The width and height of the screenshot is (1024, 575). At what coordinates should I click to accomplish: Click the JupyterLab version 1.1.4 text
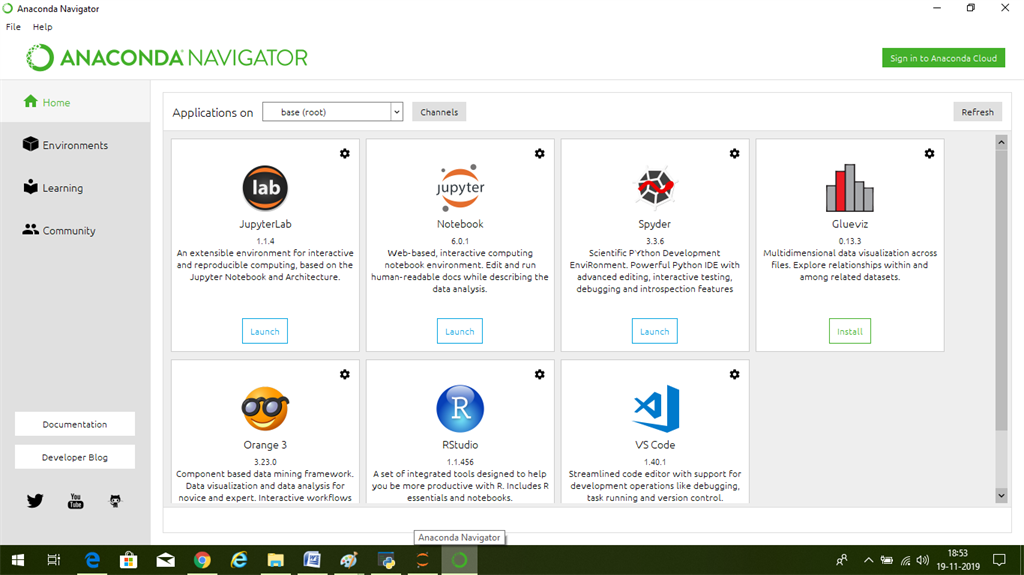pos(265,241)
